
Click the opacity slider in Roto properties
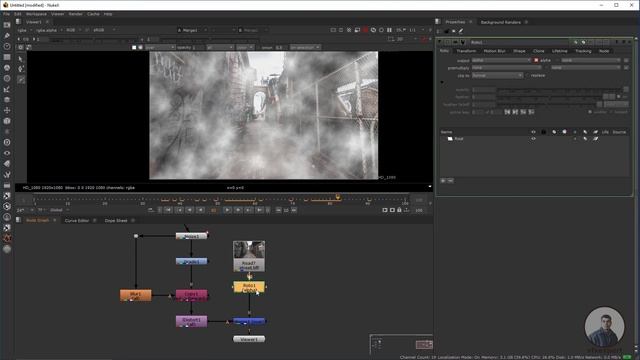coord(559,90)
